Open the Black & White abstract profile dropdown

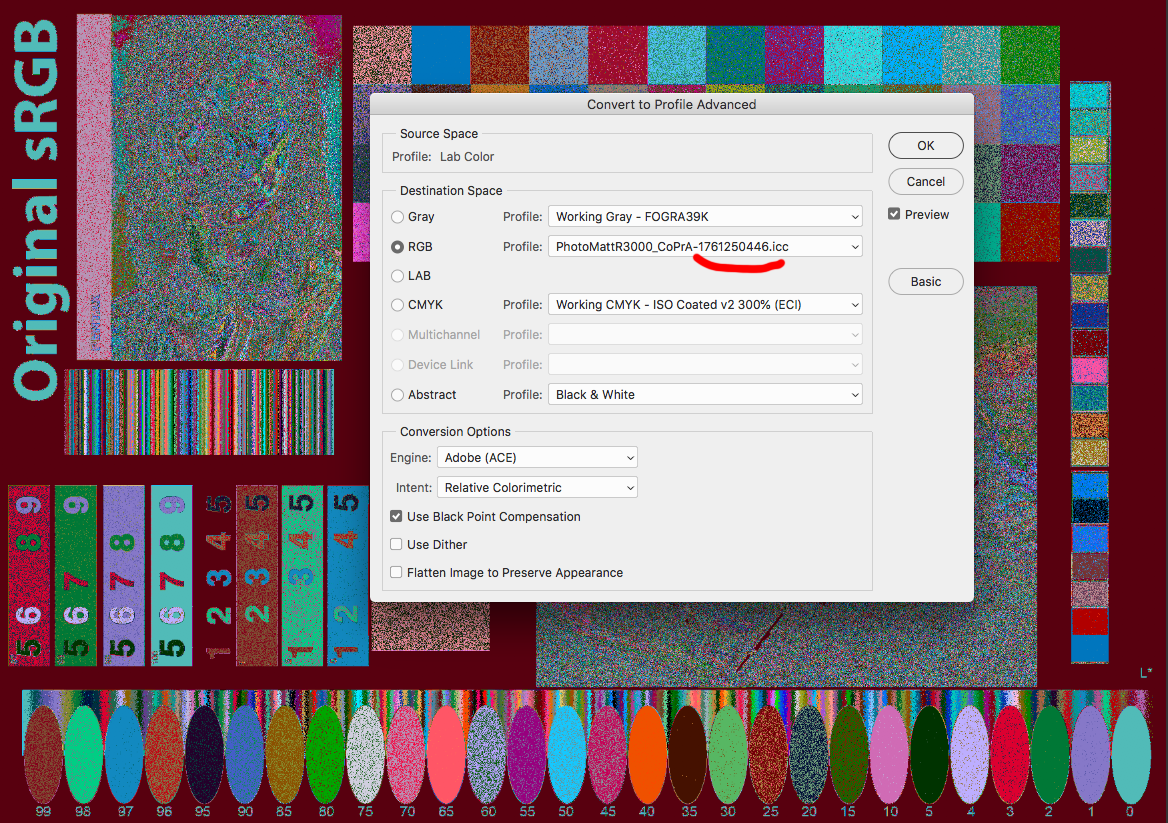pos(704,395)
